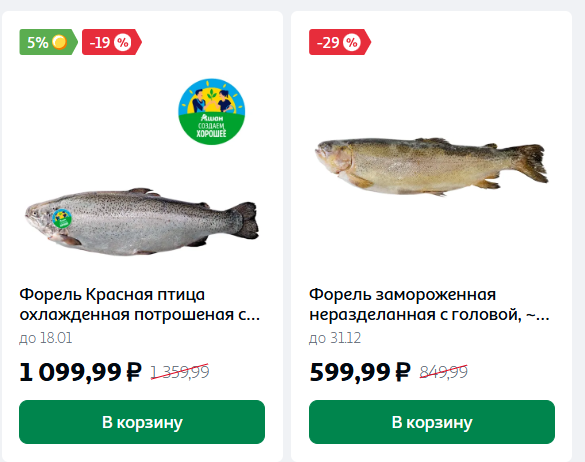The height and width of the screenshot is (462, 585).
Task: Add frozen Форель замороженная to cart
Action: (x=432, y=422)
